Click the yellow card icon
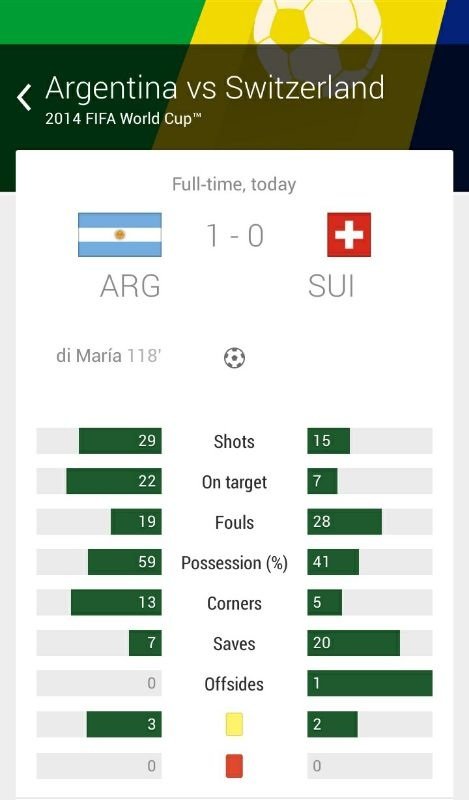Image resolution: width=469 pixels, height=800 pixels. 234,724
